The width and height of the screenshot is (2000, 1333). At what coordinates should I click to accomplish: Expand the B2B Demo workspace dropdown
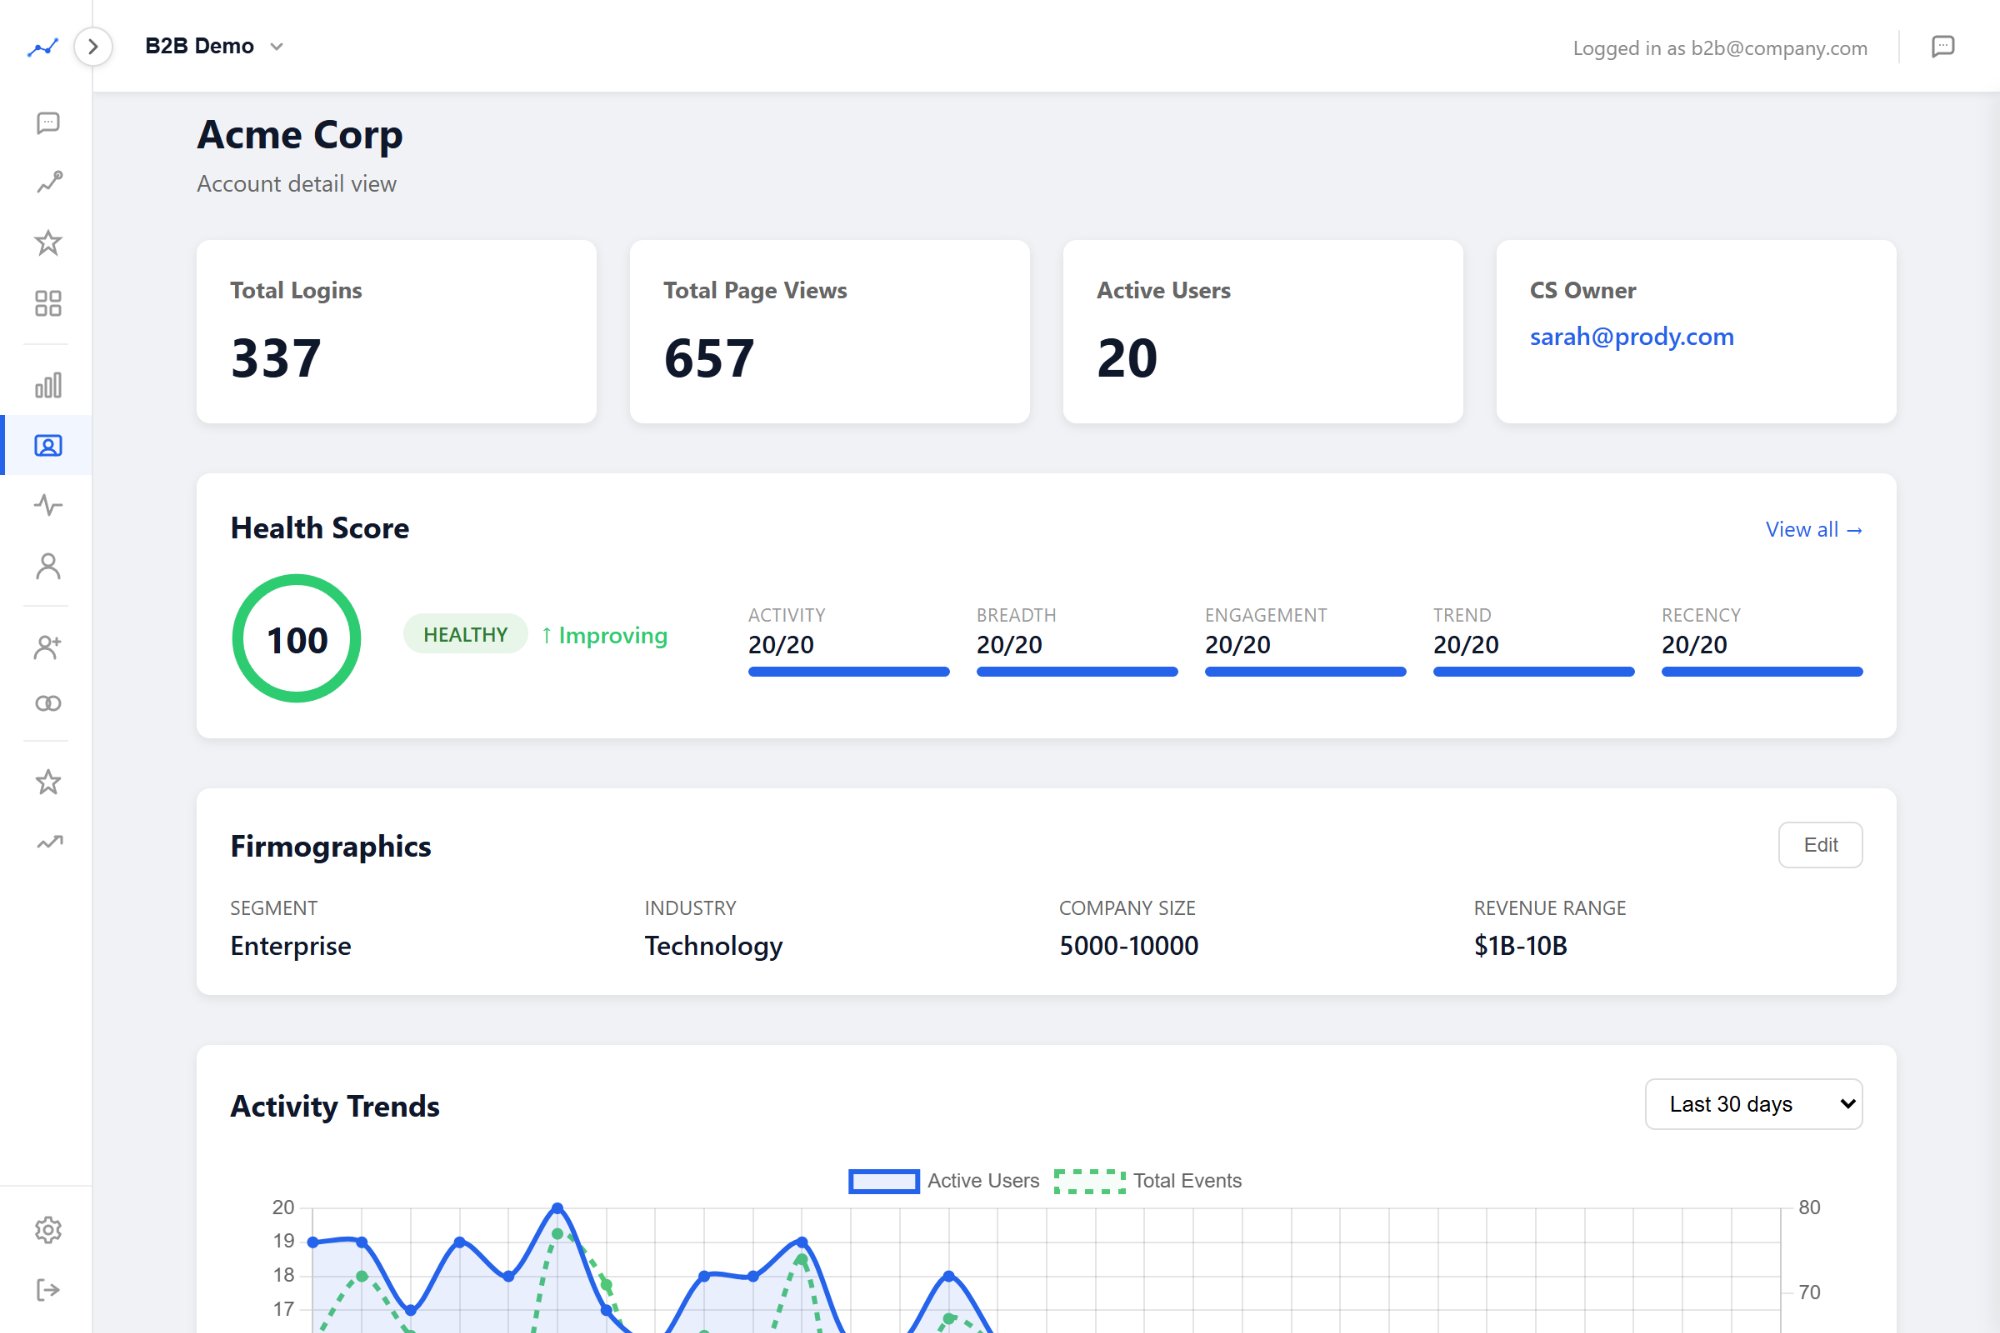(213, 45)
